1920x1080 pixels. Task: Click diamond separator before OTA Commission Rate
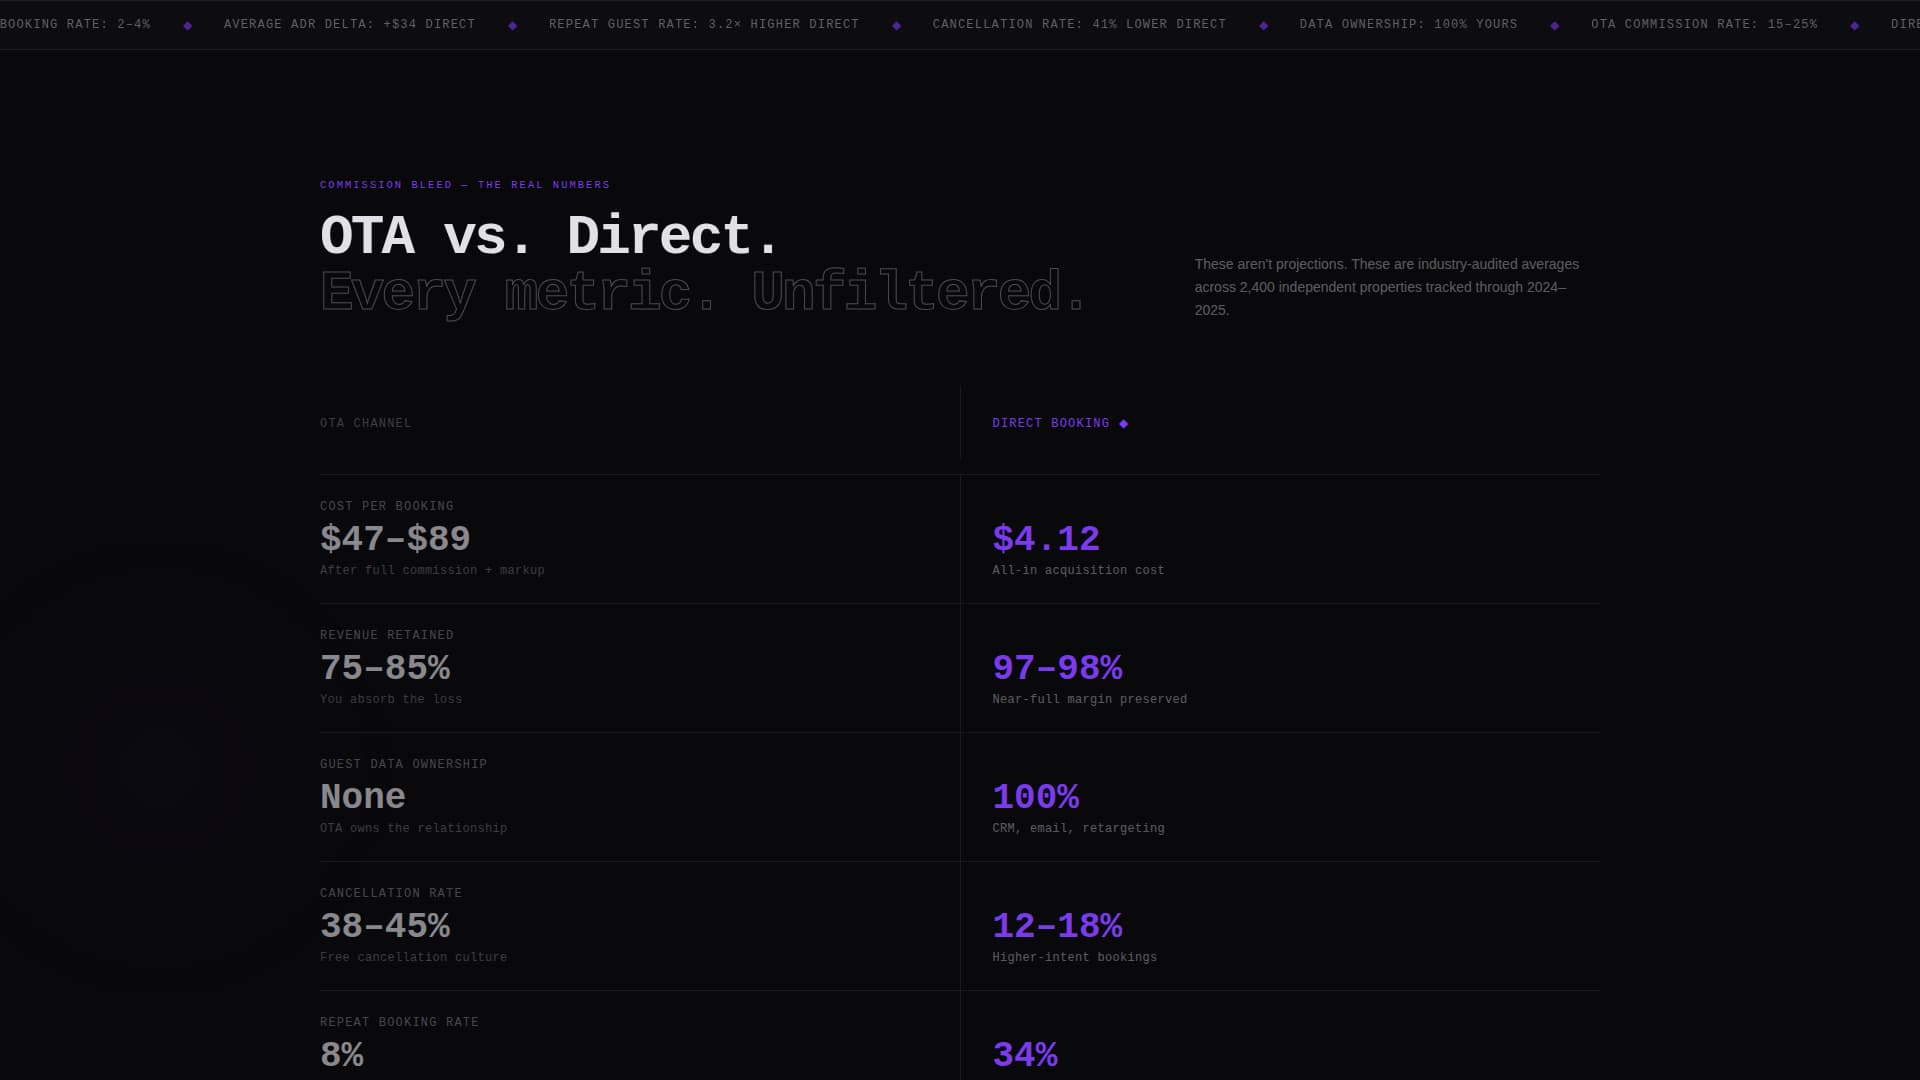[x=1554, y=26]
